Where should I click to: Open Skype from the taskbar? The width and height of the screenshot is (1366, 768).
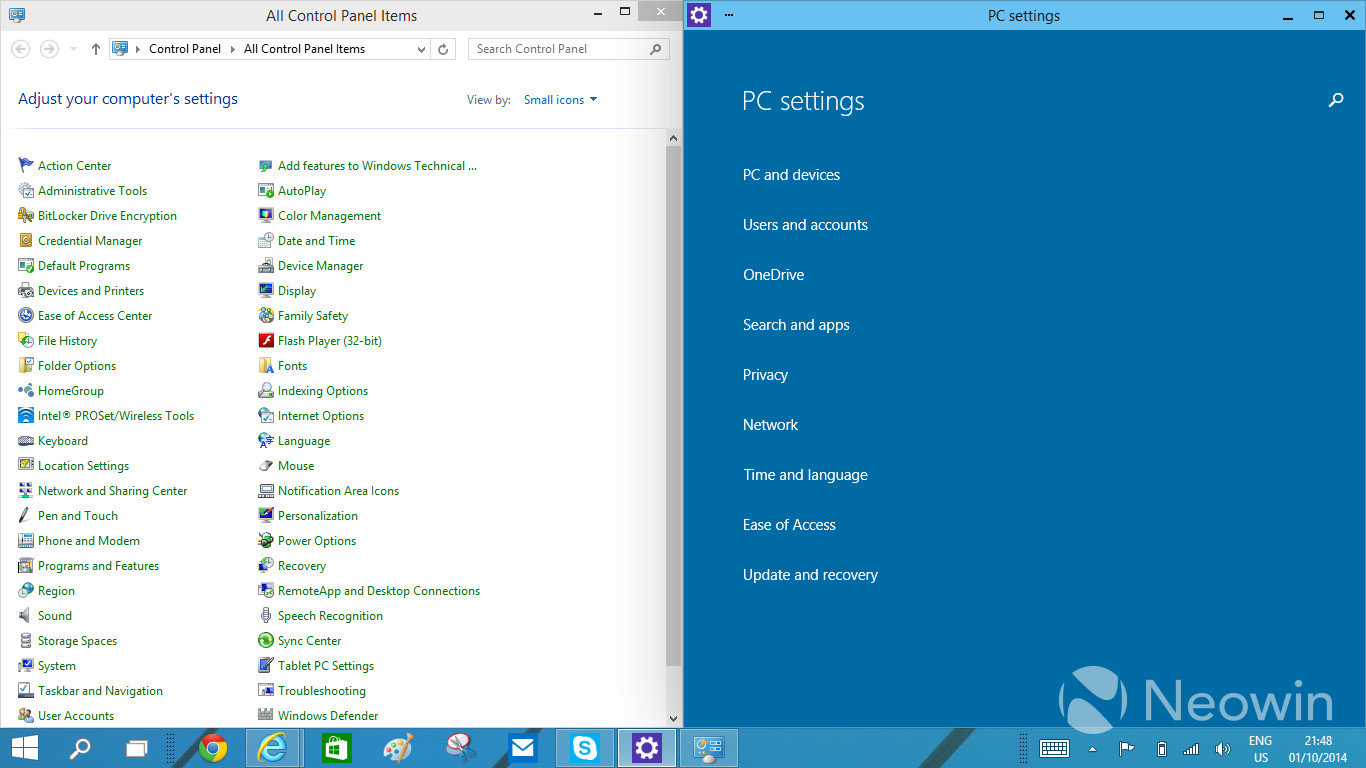pyautogui.click(x=584, y=747)
